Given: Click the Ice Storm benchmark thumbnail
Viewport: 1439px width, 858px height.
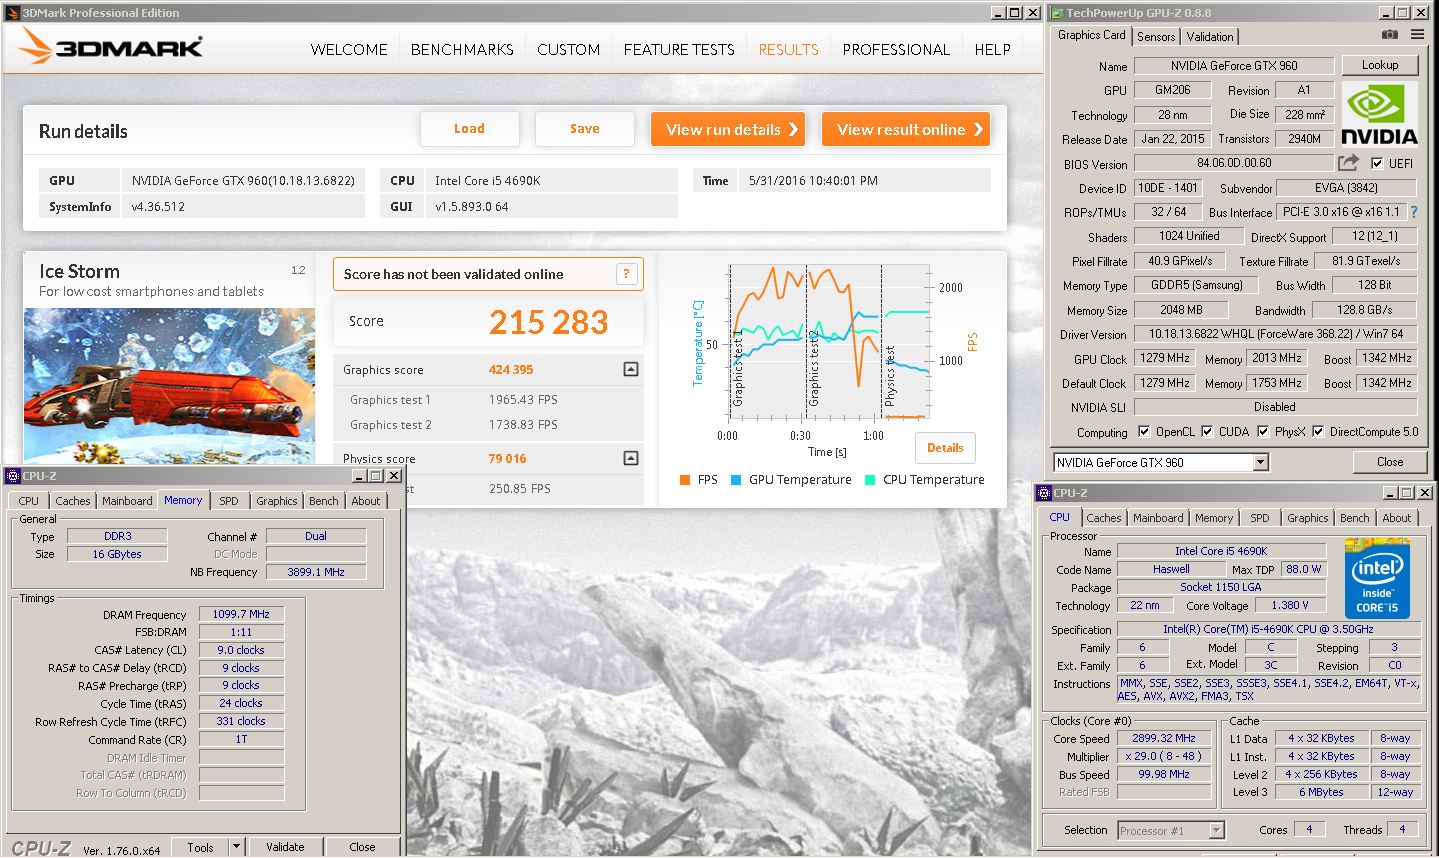Looking at the screenshot, I should pos(169,385).
